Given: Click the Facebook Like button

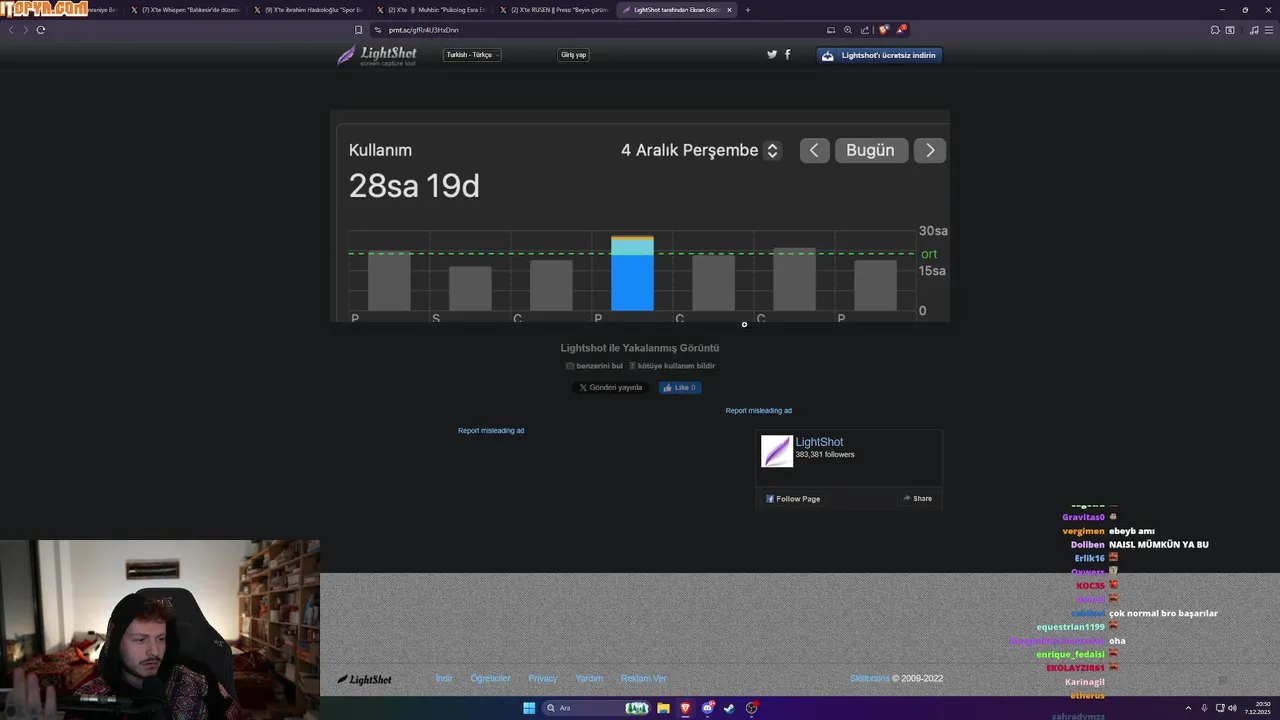Looking at the screenshot, I should pos(680,387).
